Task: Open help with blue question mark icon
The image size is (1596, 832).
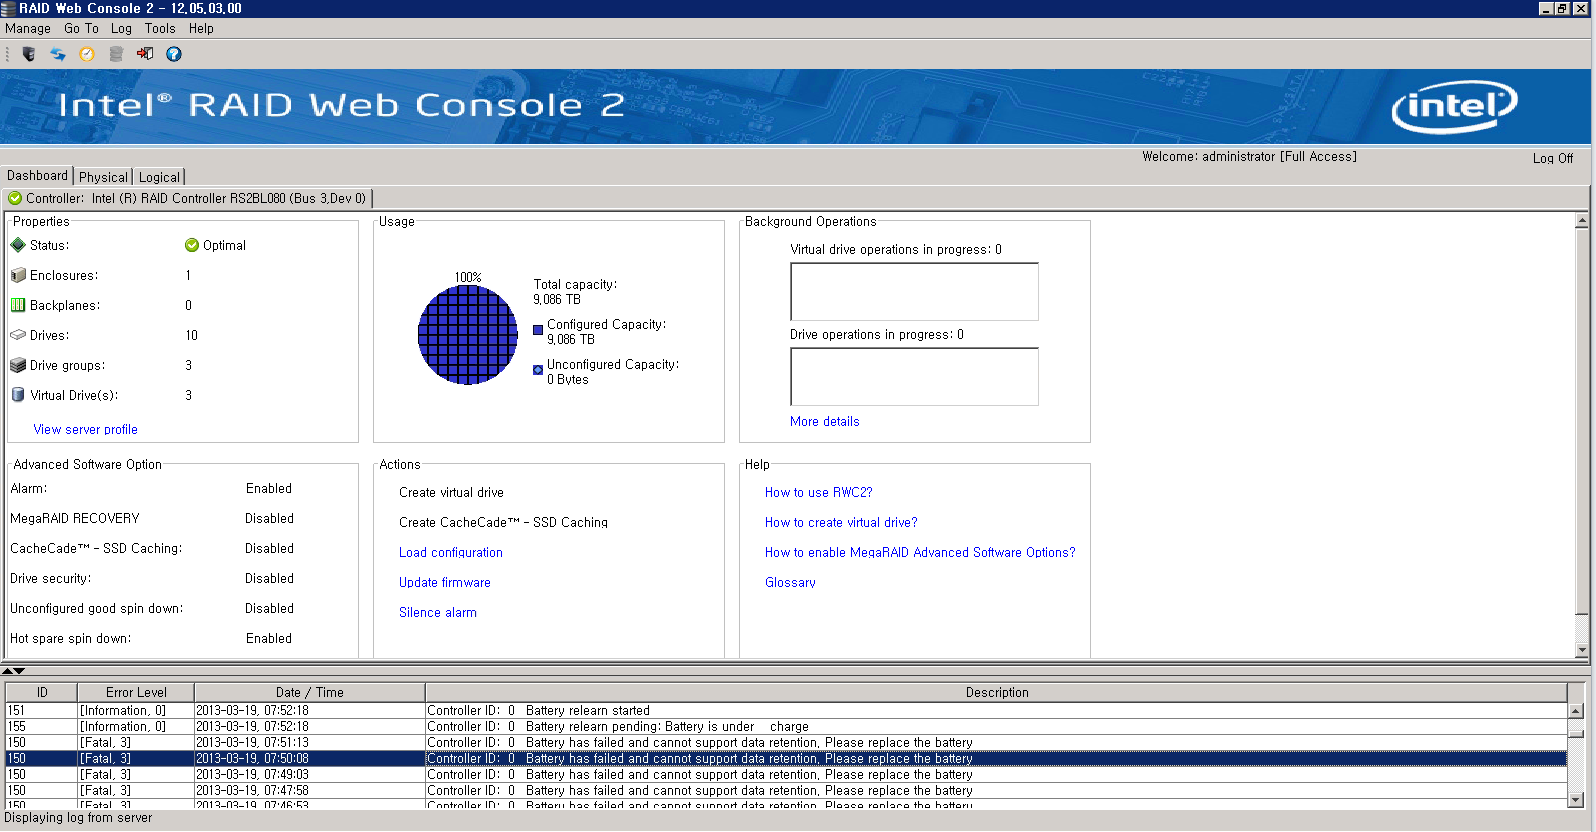Action: click(174, 54)
